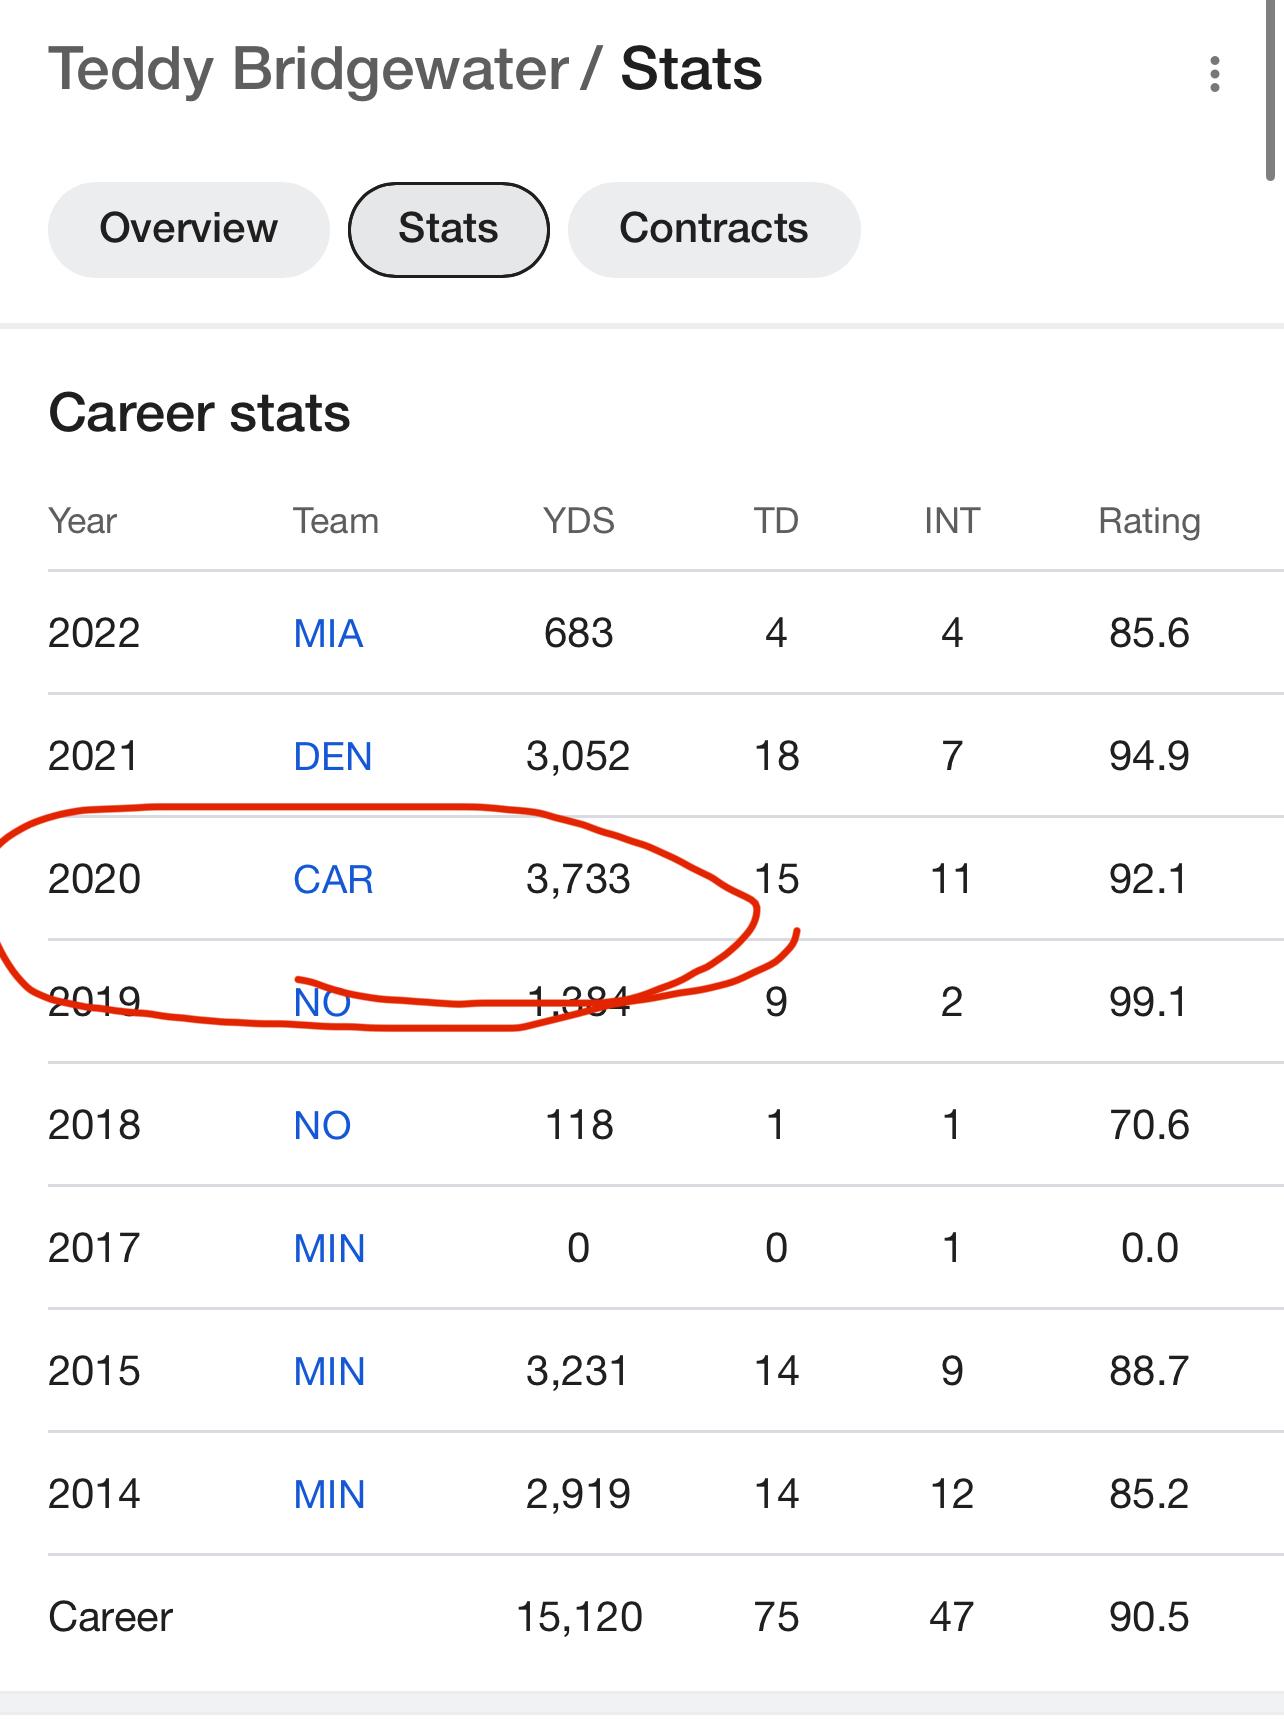Click the DEN team link
This screenshot has width=1284, height=1727.
(332, 757)
